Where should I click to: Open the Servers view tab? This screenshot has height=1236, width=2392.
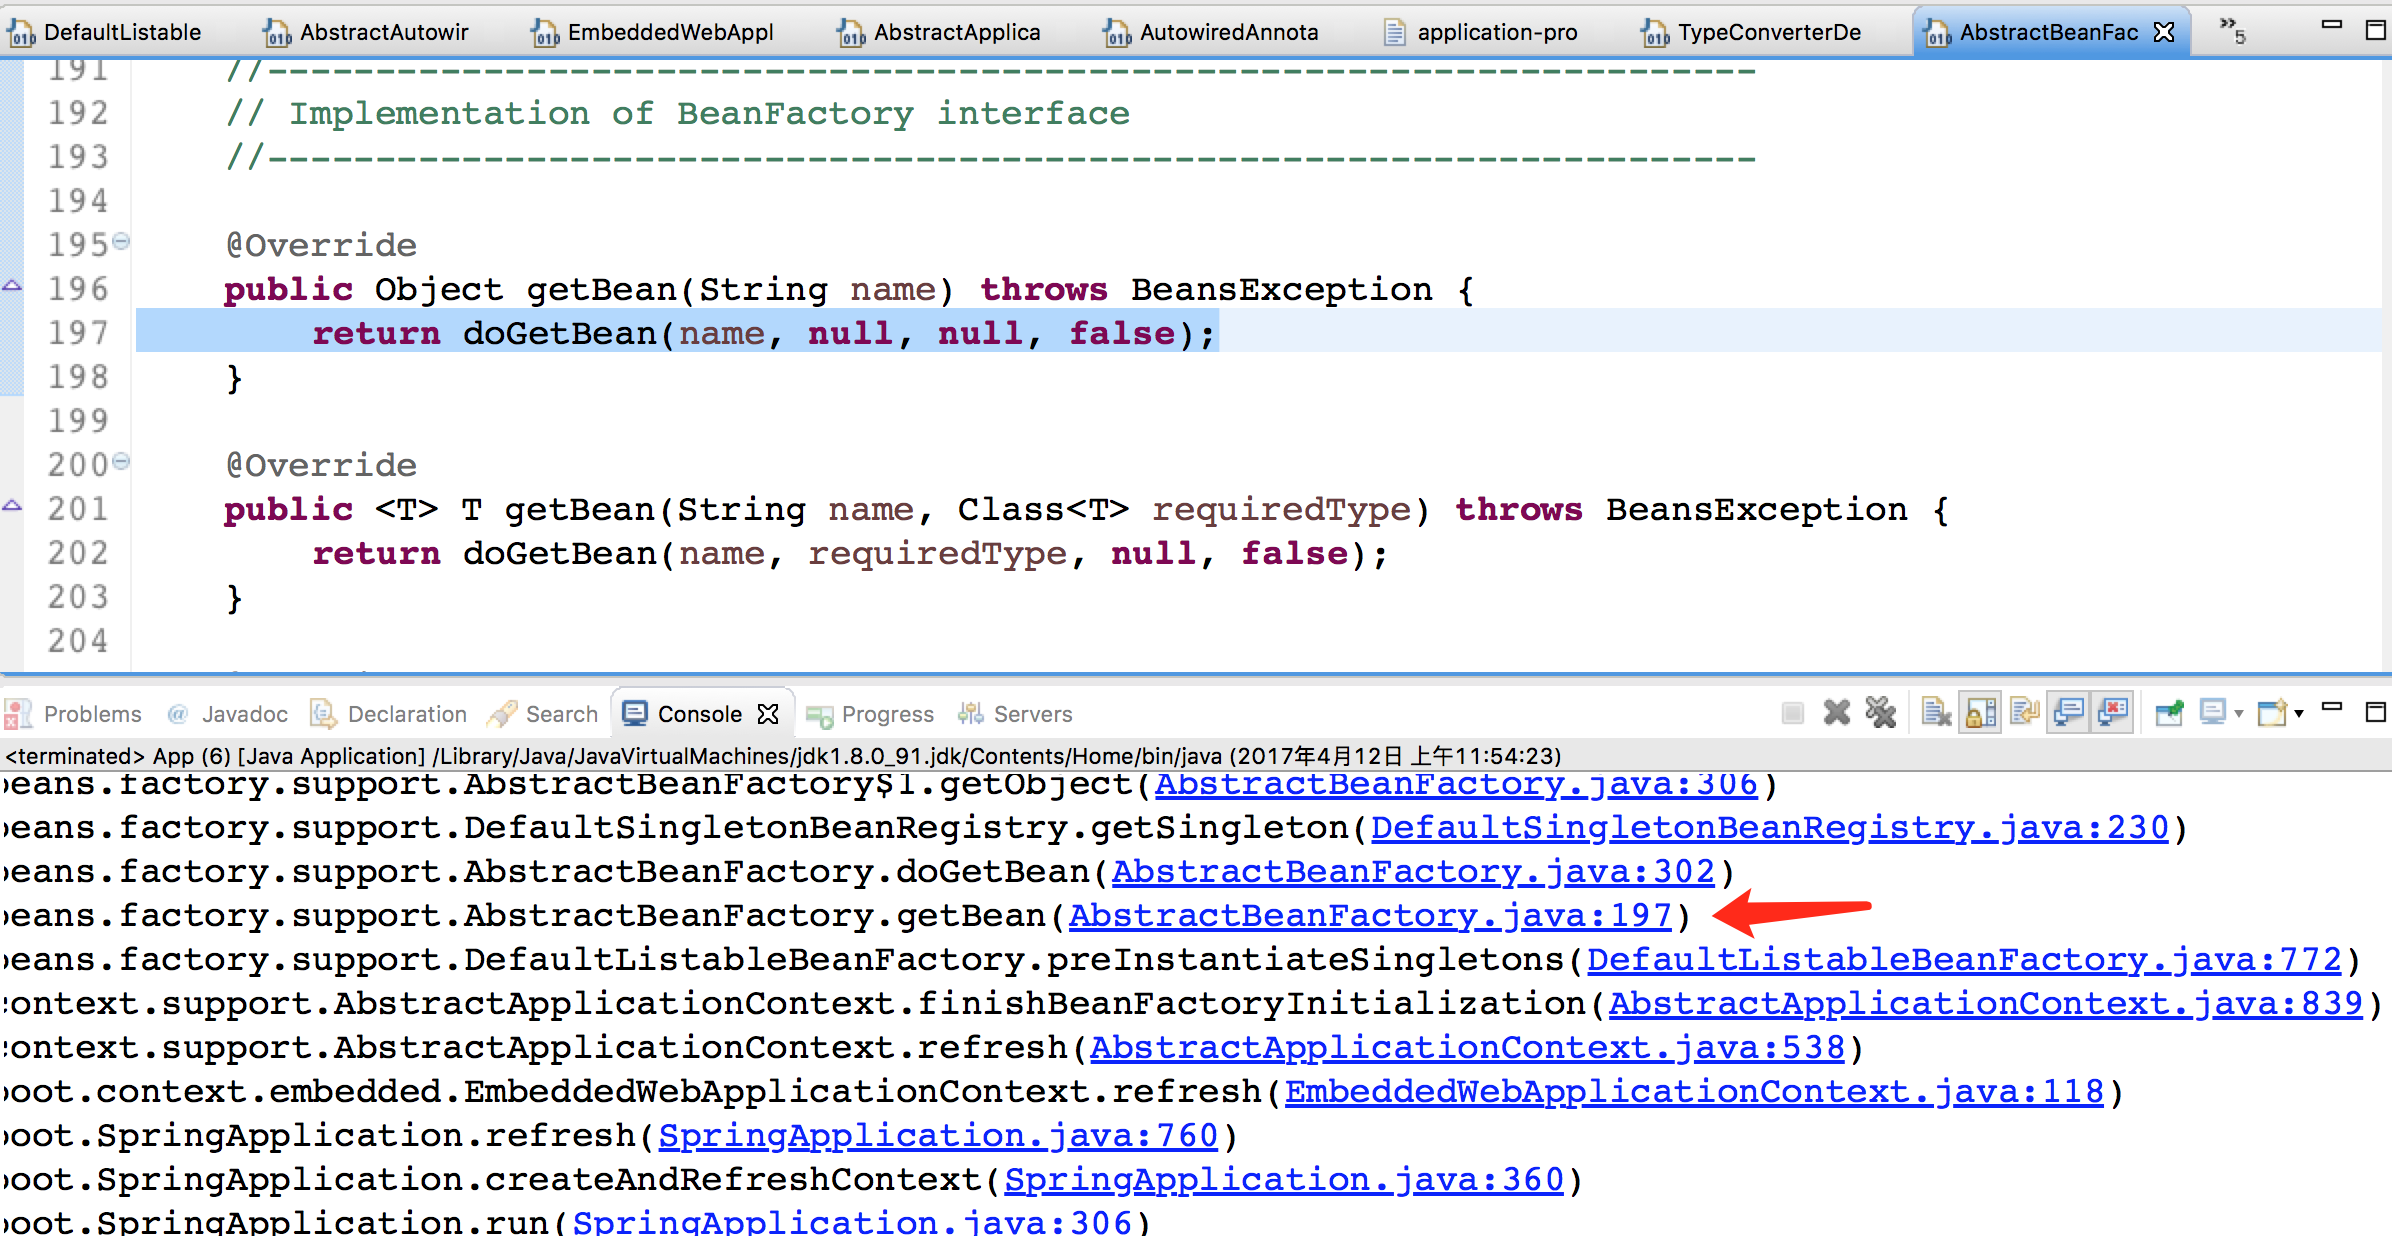tap(1015, 714)
